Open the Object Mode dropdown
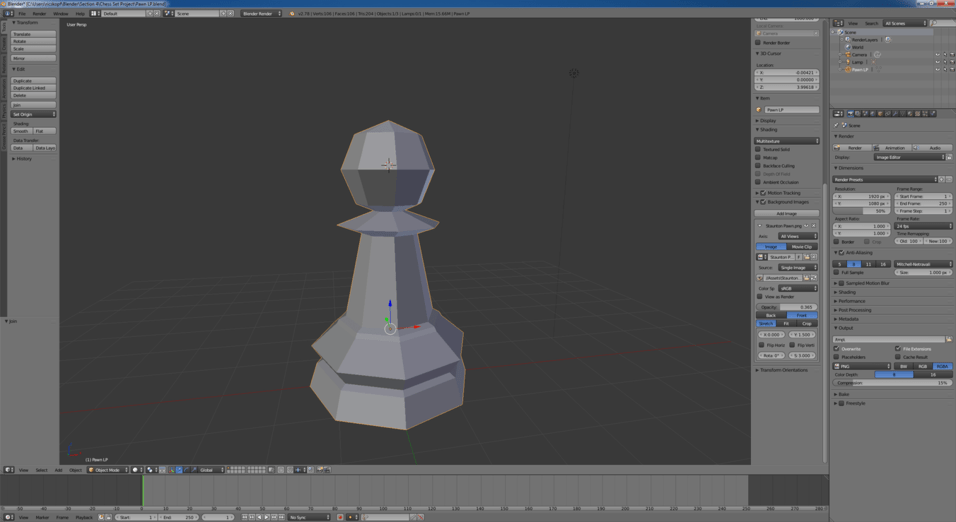Screen dimensions: 956x522 click(x=108, y=470)
